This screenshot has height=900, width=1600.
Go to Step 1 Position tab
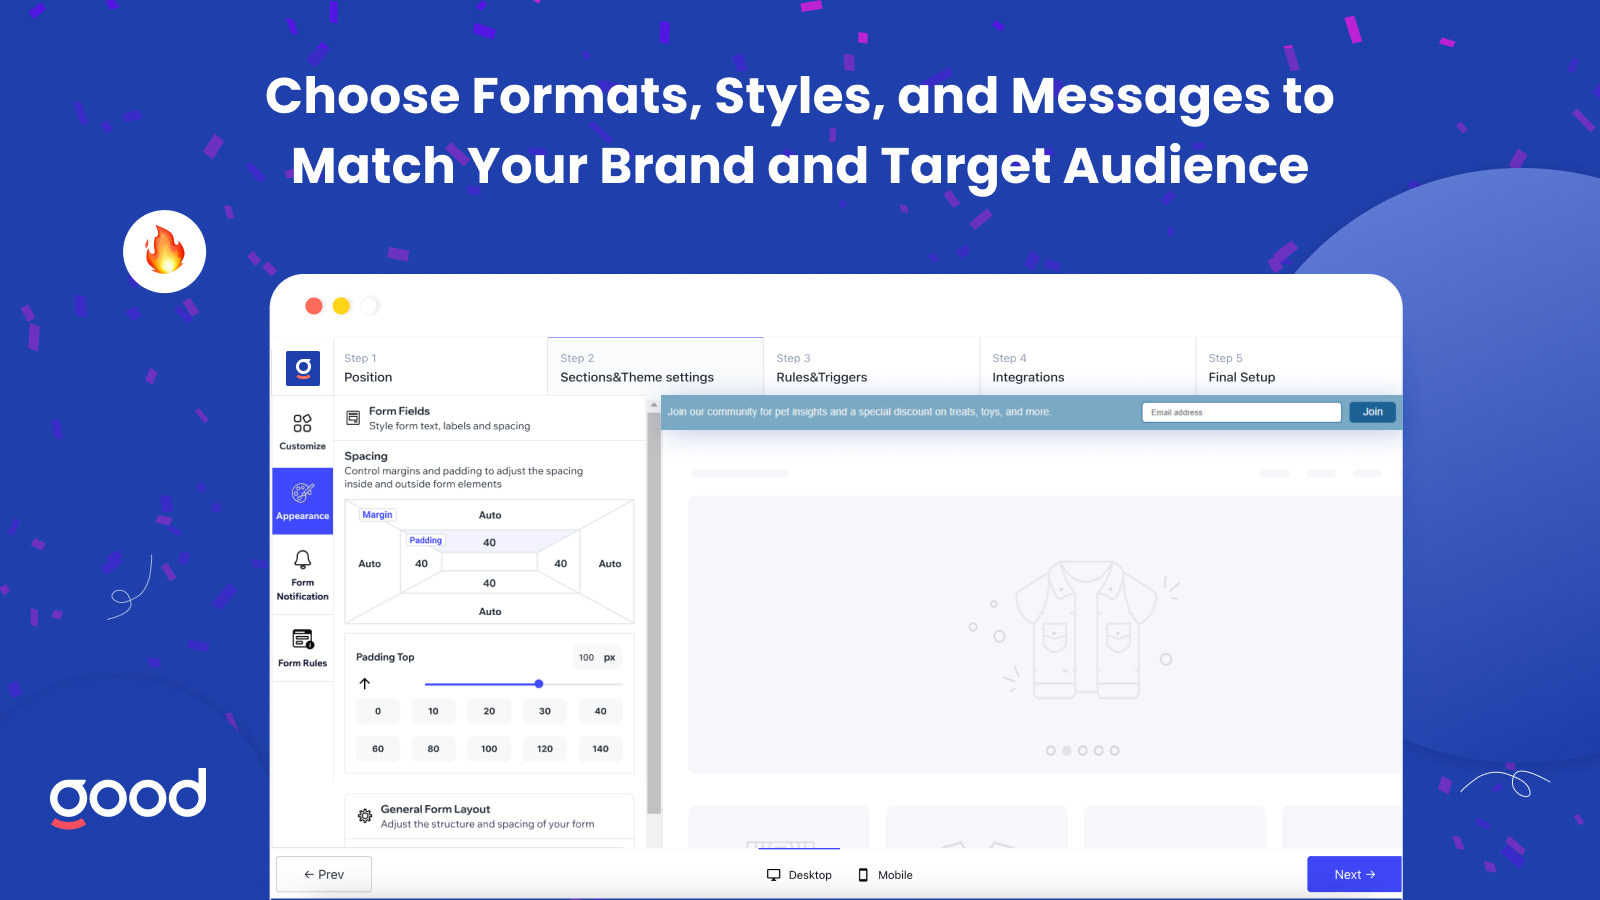[439, 367]
